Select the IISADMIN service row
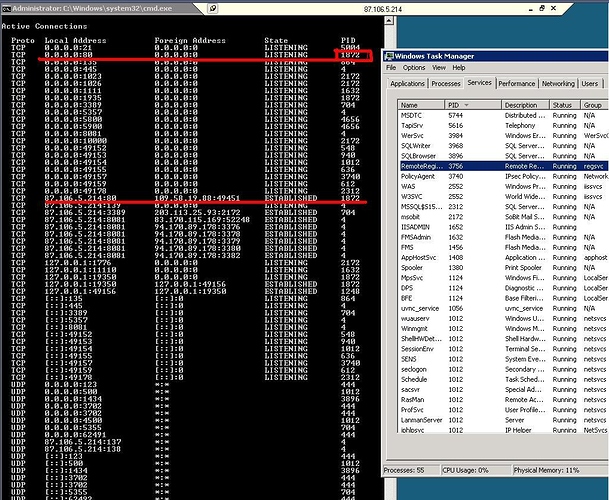Viewport: 609px width, 500px height. (x=503, y=227)
